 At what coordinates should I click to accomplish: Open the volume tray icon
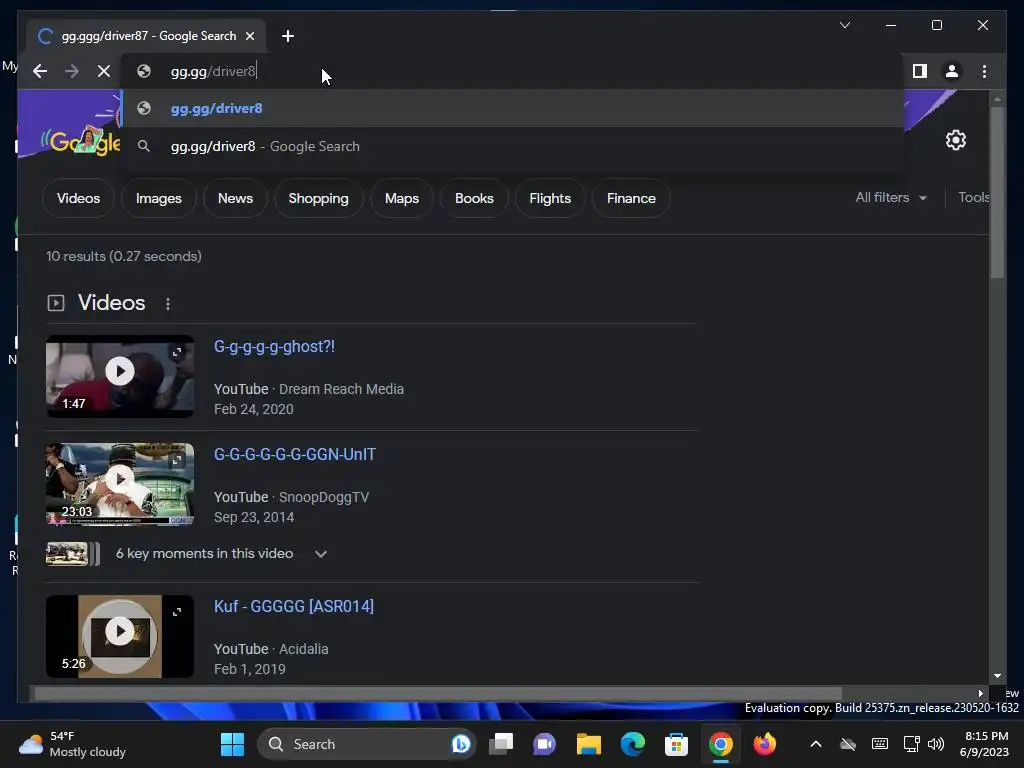936,744
